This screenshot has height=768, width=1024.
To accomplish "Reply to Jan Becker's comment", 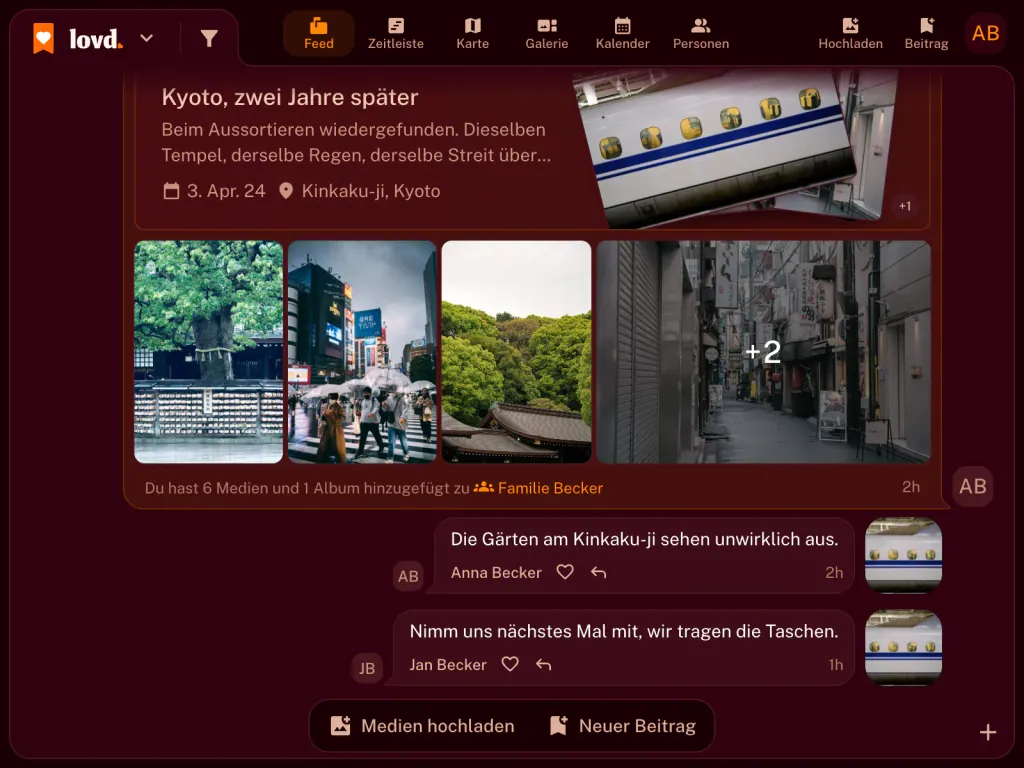I will pyautogui.click(x=543, y=665).
